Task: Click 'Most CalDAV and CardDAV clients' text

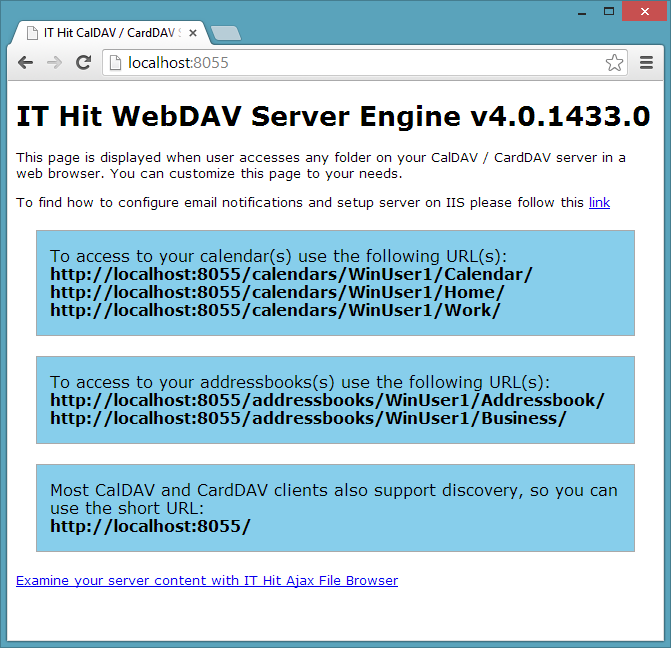Action: point(190,490)
